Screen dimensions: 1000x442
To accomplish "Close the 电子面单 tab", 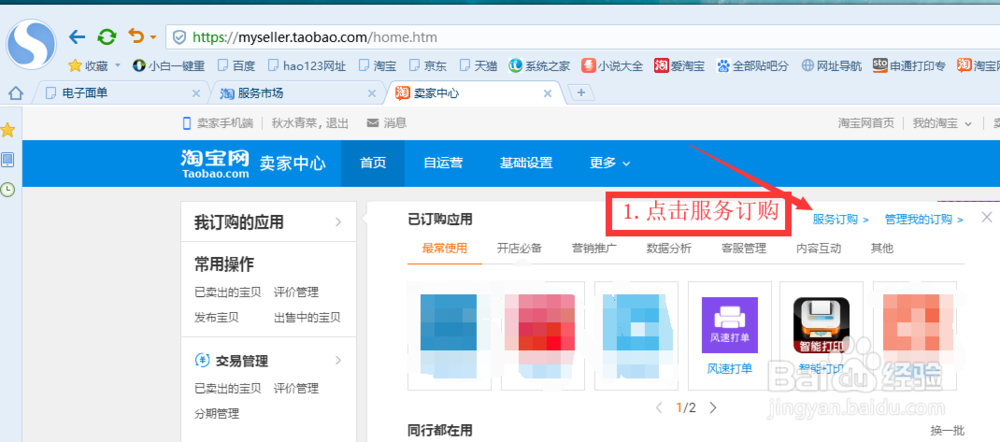I will click(x=196, y=94).
